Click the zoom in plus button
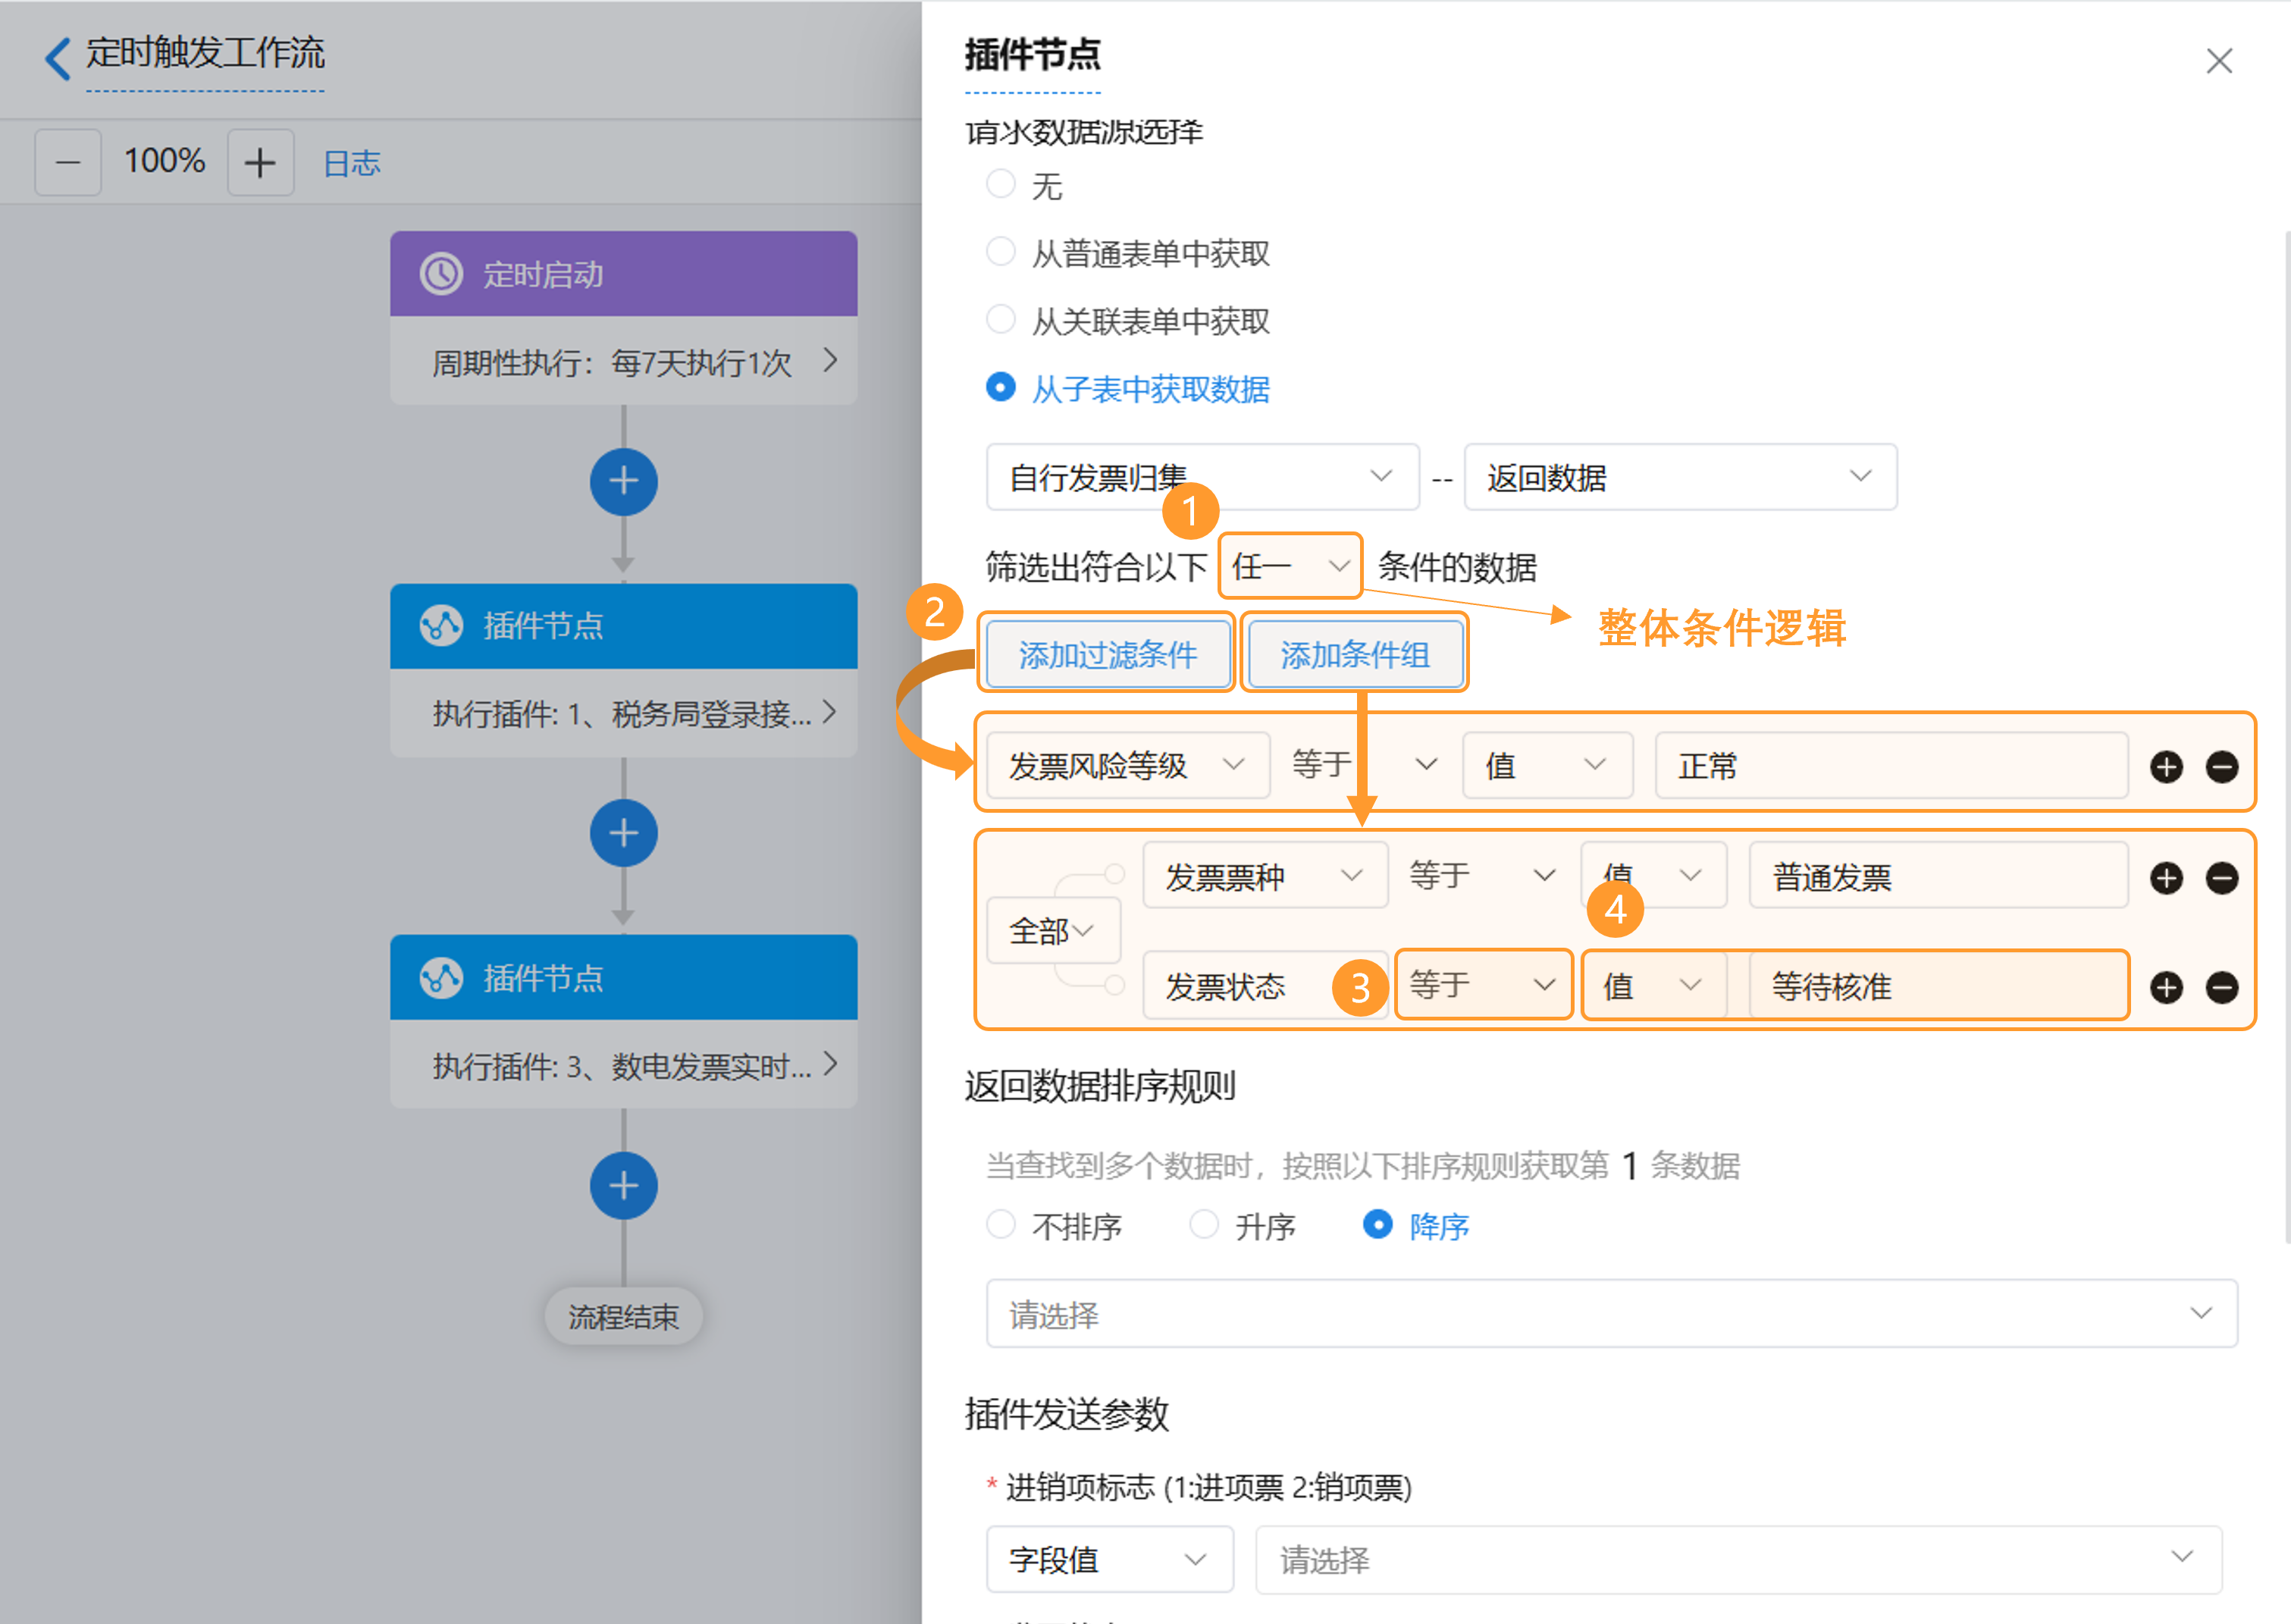The image size is (2291, 1624). 260,162
